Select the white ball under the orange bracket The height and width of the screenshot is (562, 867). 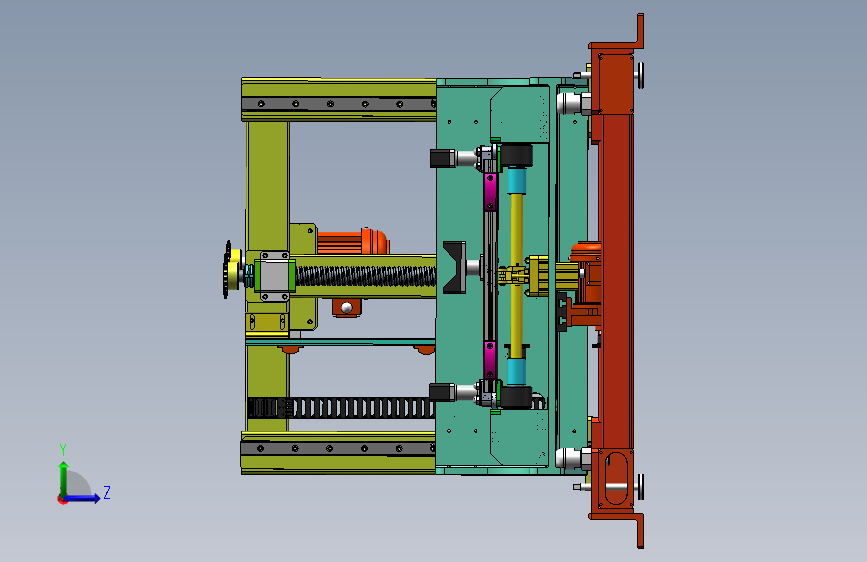coord(347,308)
